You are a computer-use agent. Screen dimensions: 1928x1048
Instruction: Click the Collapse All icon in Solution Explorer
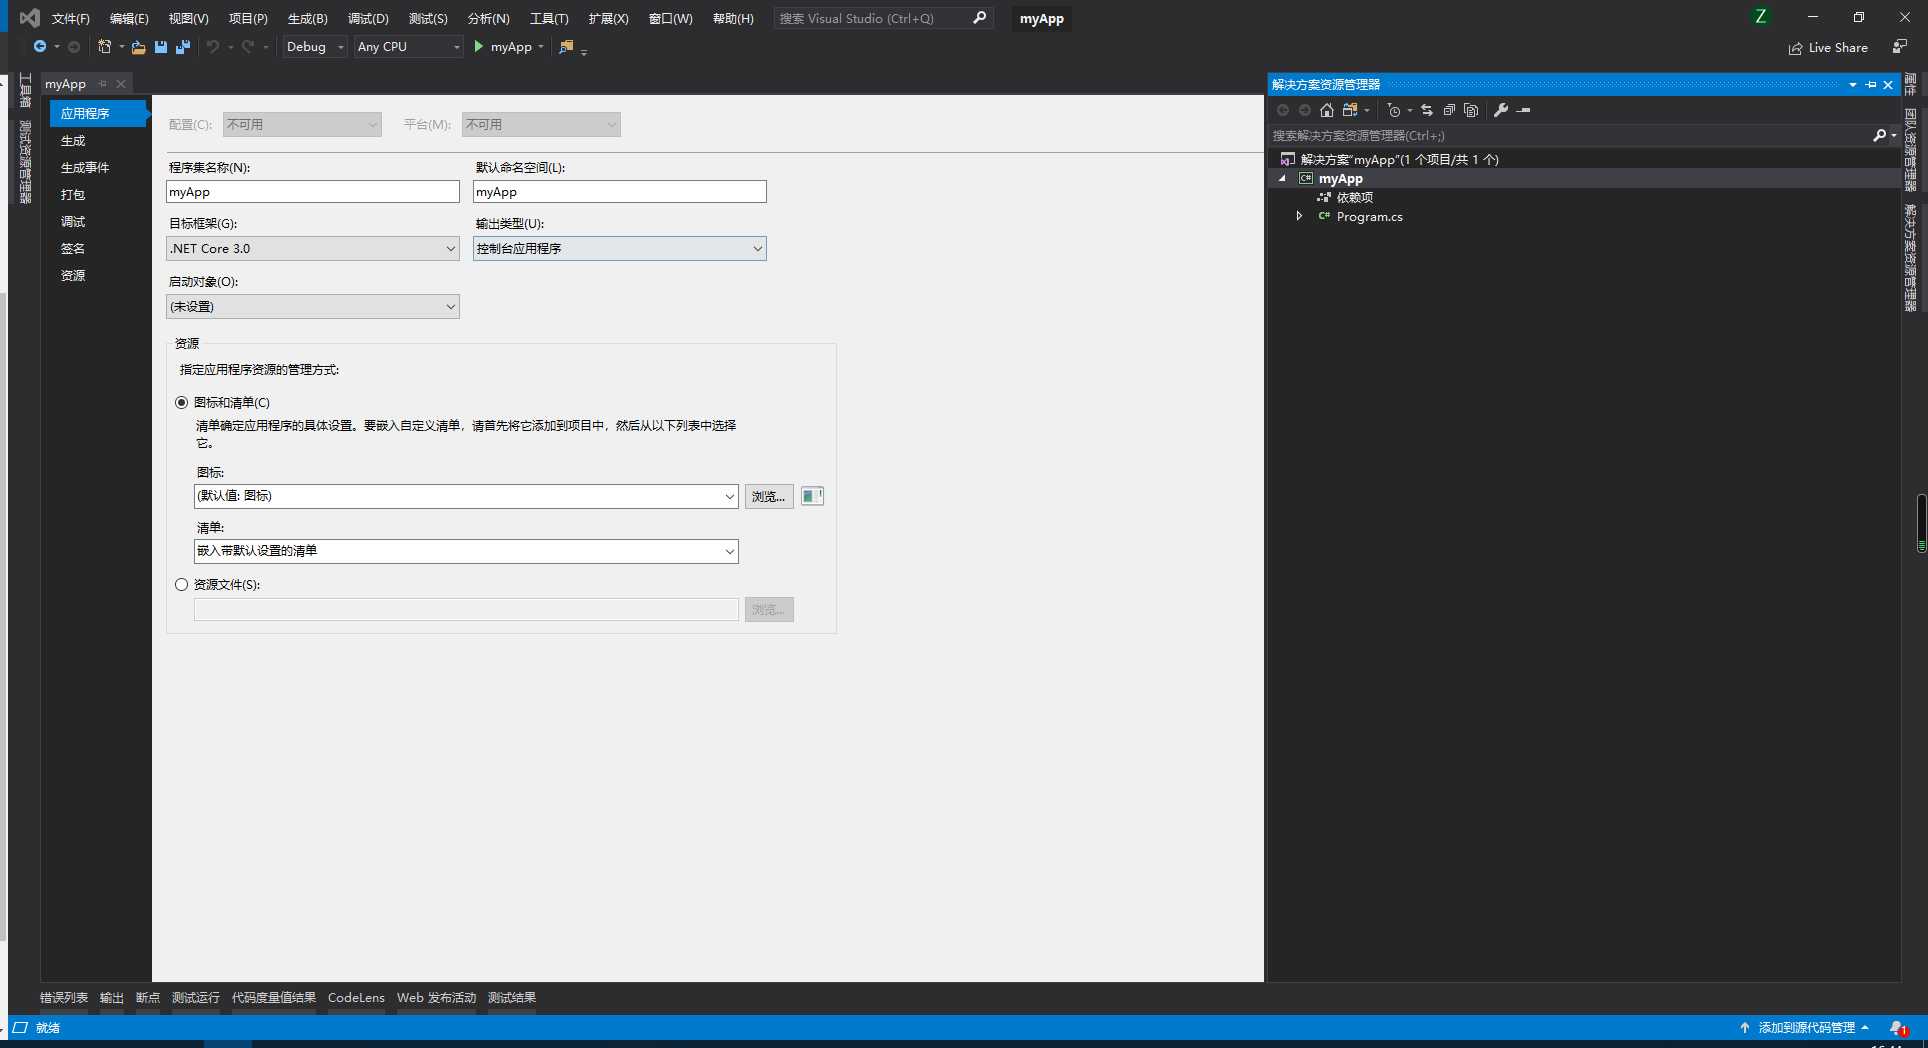click(x=1449, y=110)
